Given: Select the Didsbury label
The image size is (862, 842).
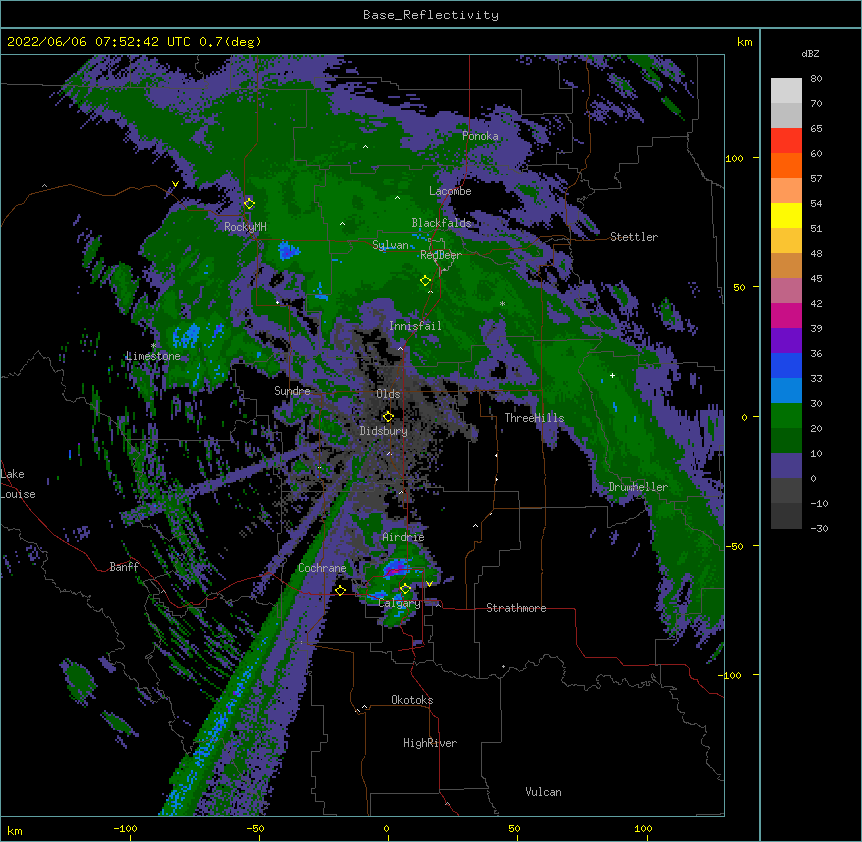Looking at the screenshot, I should [384, 431].
